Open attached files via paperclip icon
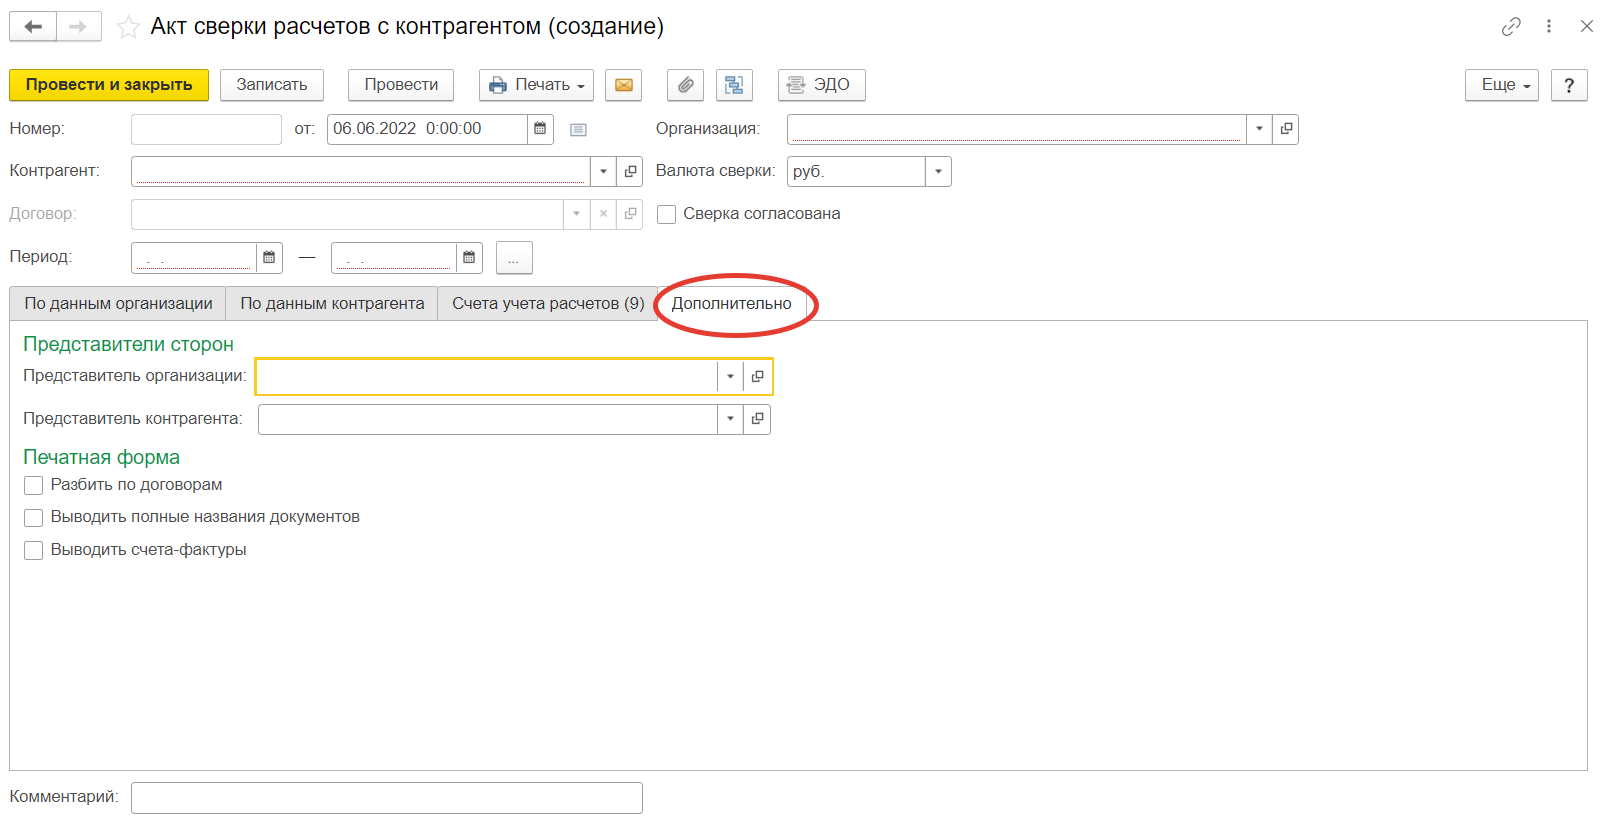This screenshot has height=823, width=1612. pos(685,85)
